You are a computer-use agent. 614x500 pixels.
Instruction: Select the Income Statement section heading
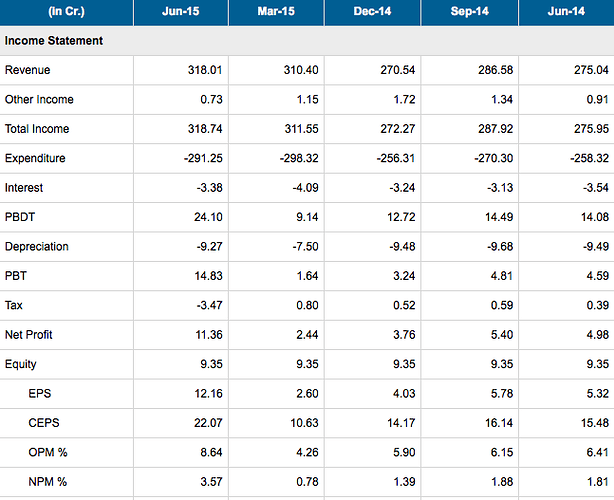click(x=54, y=41)
